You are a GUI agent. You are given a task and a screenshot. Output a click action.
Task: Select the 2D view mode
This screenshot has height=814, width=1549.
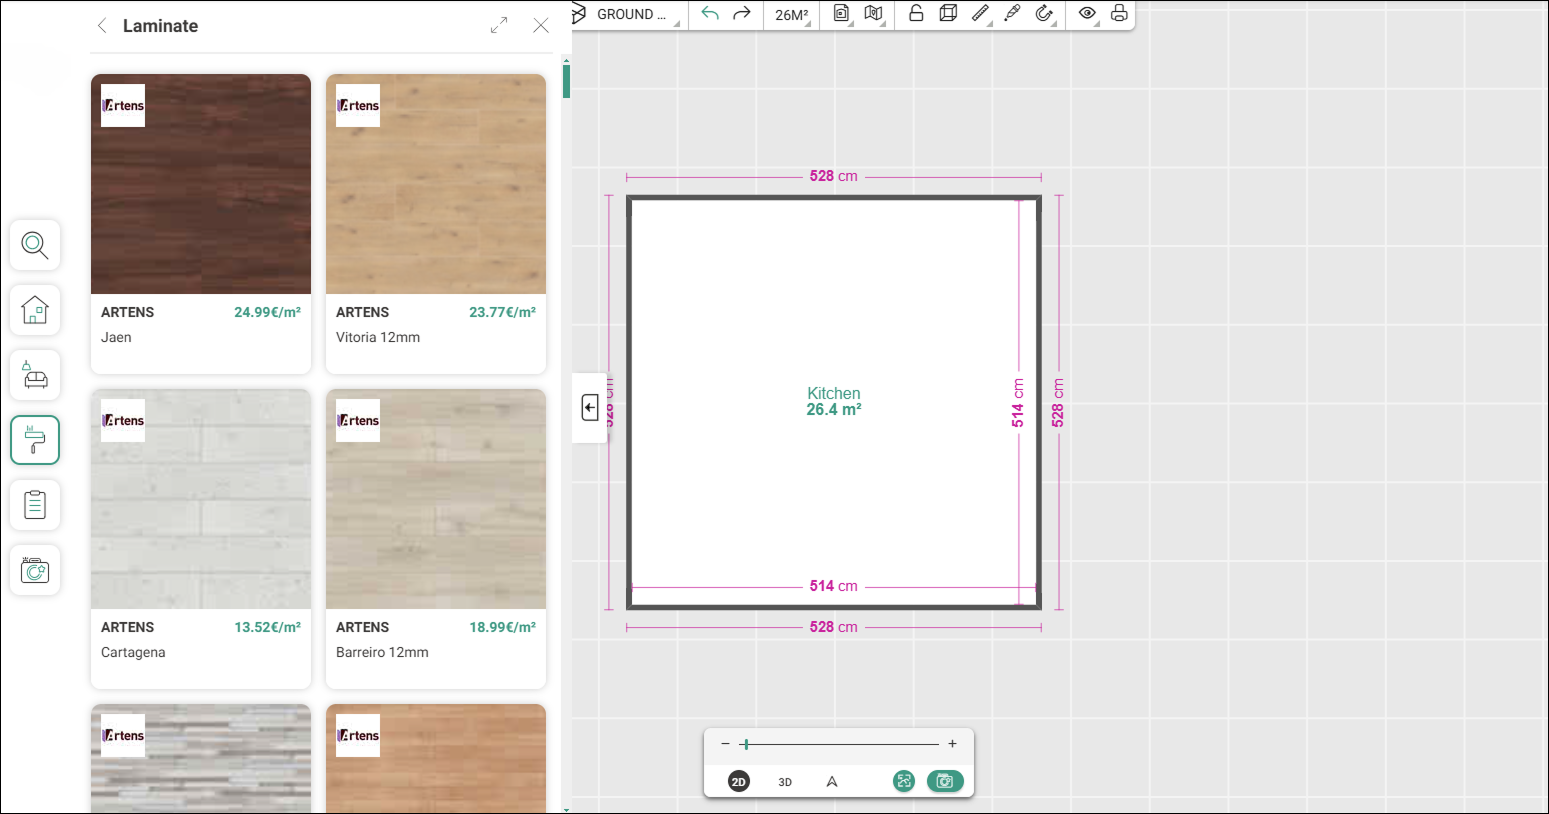(739, 782)
